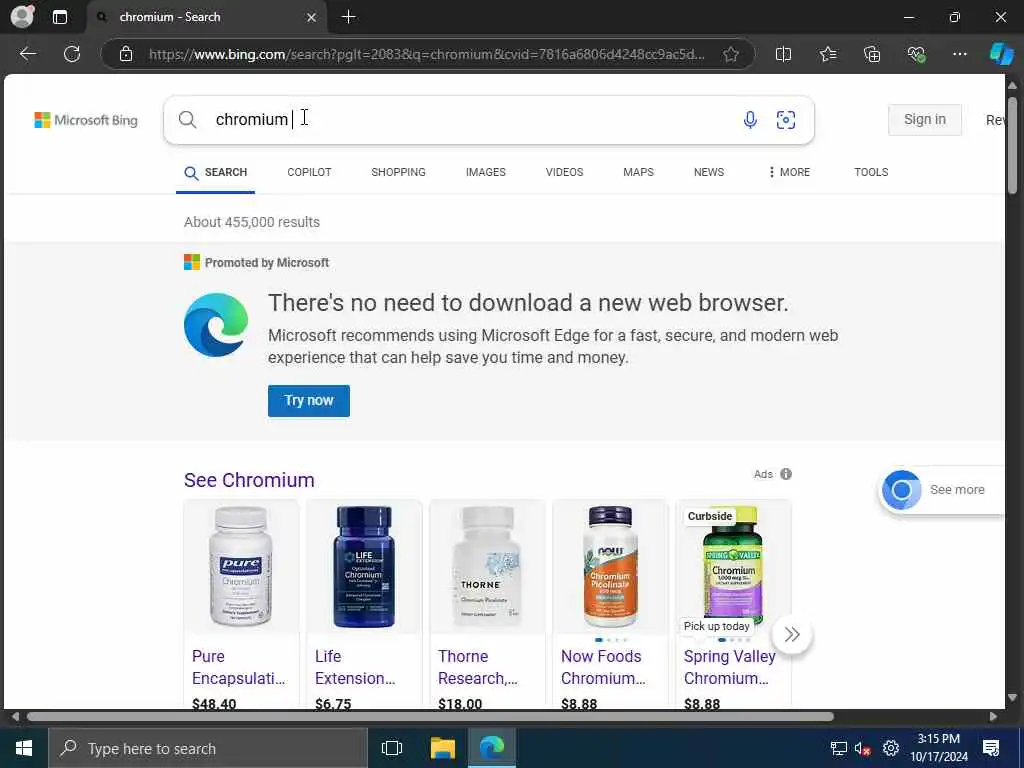Click the Microsoft Bing logo

(86, 120)
